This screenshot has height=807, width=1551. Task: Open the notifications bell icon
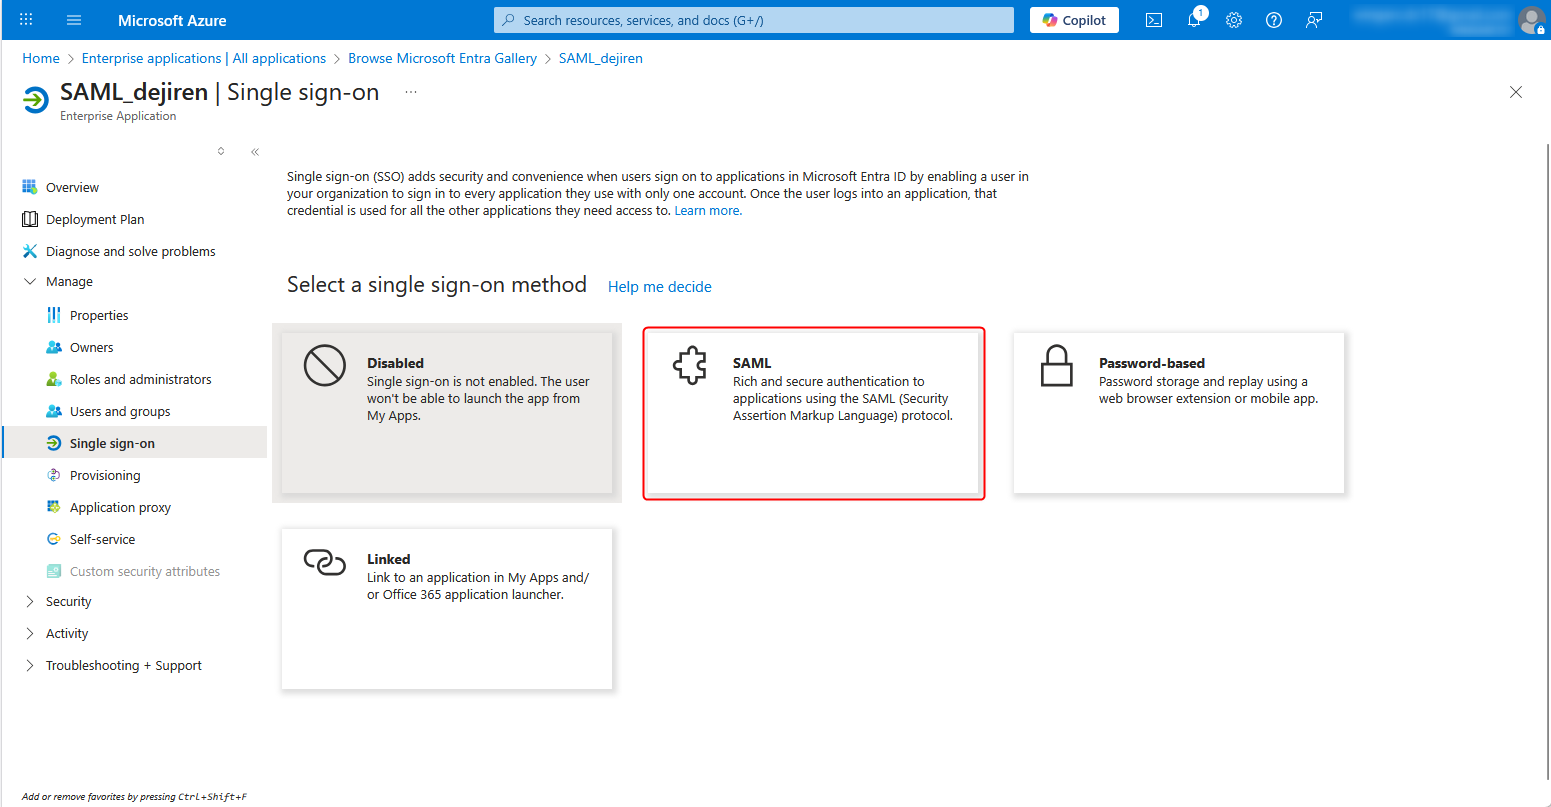1194,20
